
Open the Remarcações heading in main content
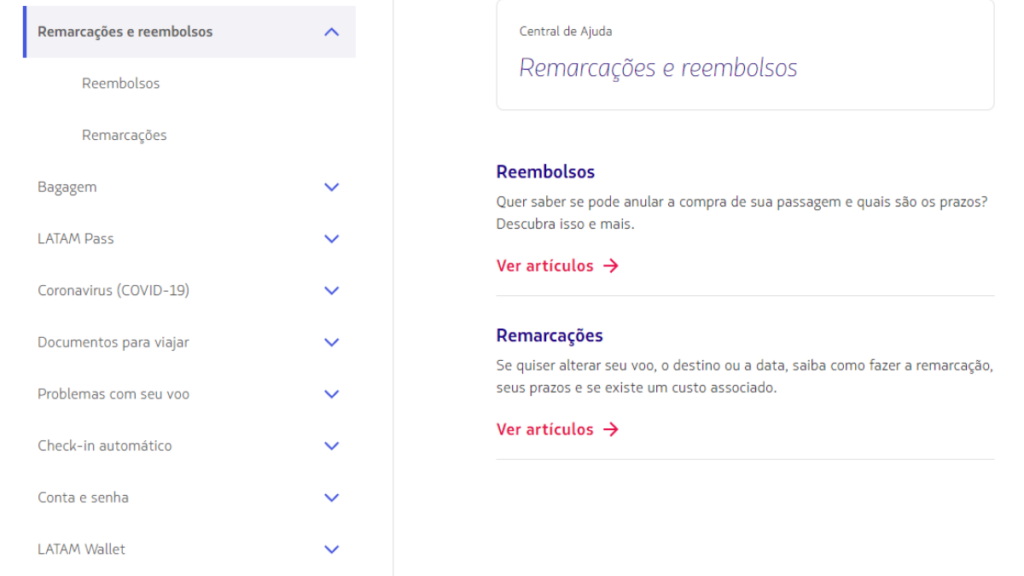[x=549, y=336]
